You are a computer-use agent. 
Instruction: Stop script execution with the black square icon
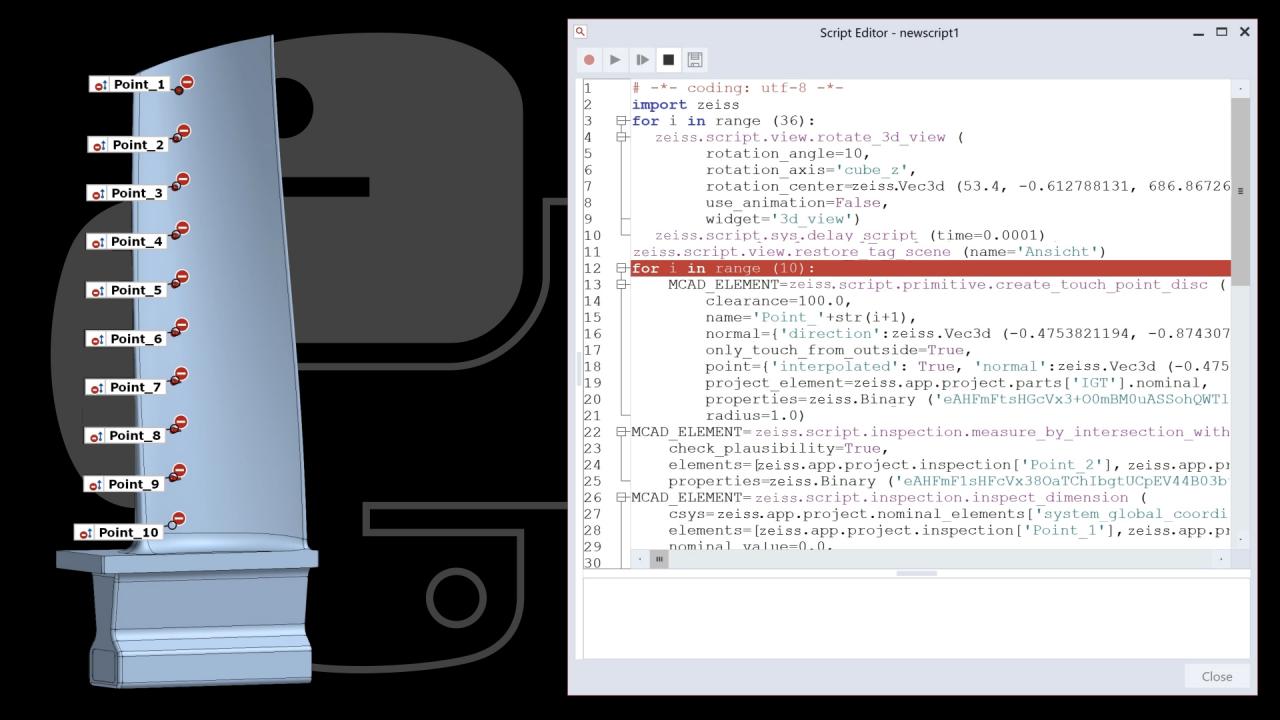[667, 59]
